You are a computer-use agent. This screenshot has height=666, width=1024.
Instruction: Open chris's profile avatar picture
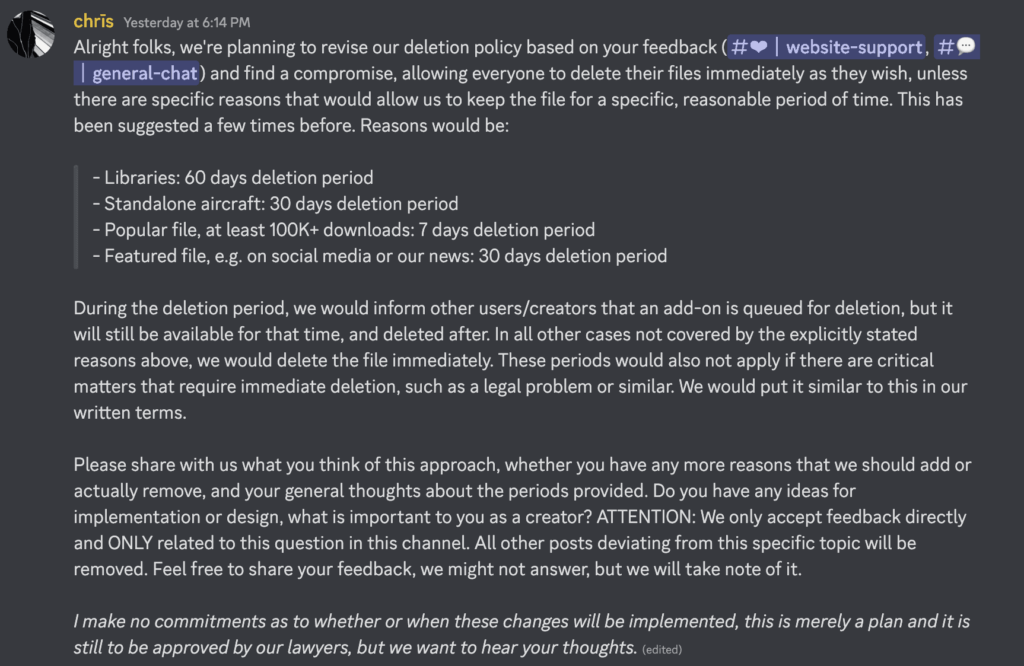click(31, 34)
